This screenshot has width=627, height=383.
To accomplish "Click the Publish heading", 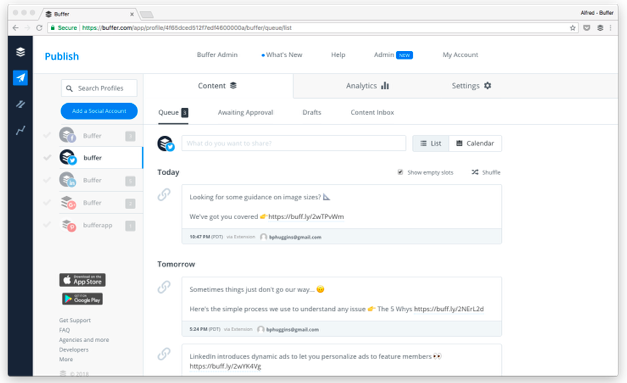I will (x=62, y=56).
